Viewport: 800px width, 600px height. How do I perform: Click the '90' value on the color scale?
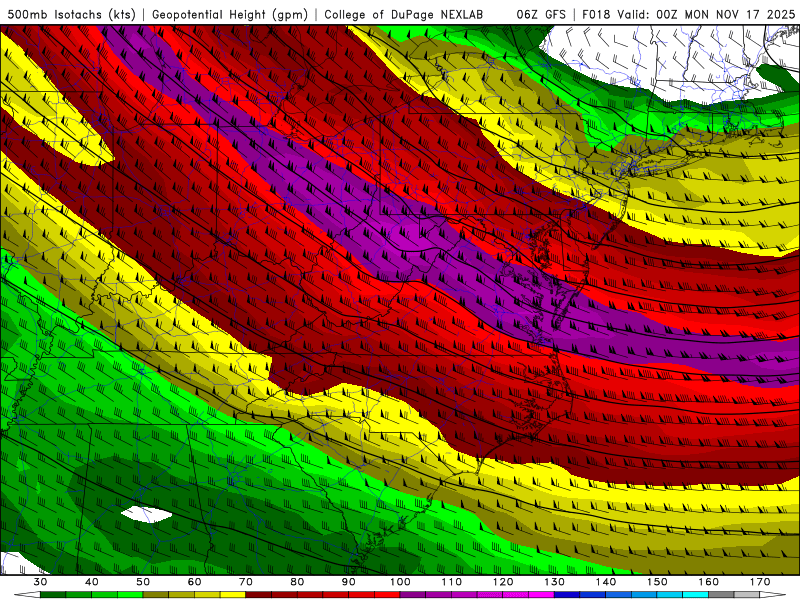348,582
